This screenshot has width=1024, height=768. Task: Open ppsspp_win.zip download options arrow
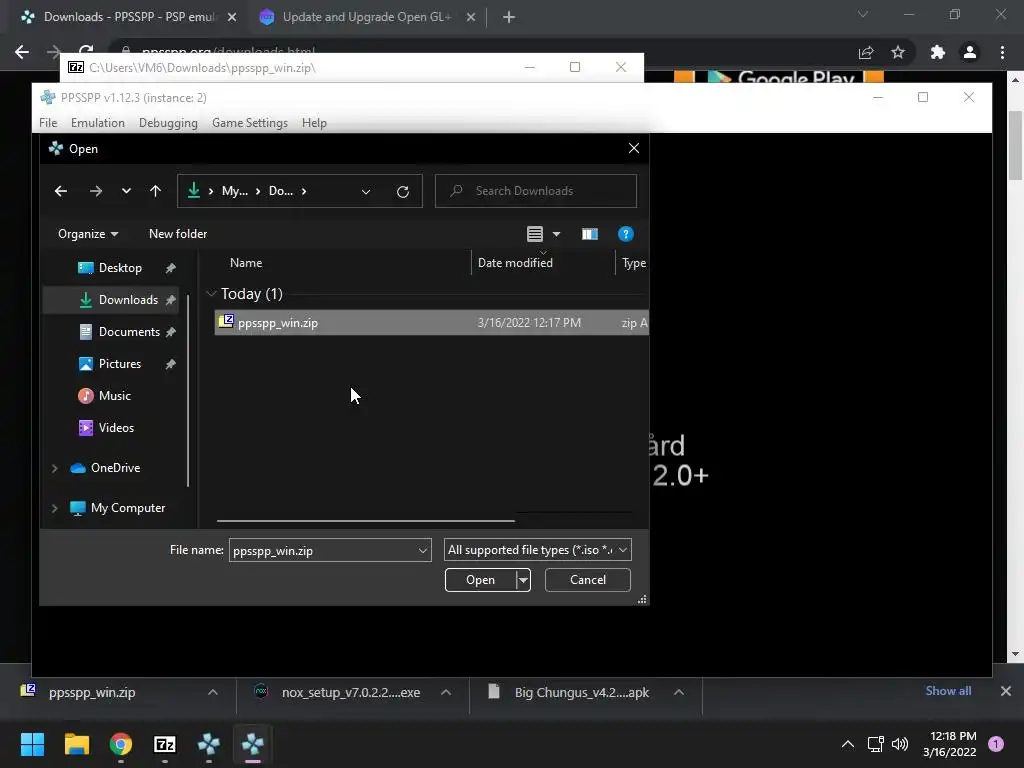tap(213, 692)
